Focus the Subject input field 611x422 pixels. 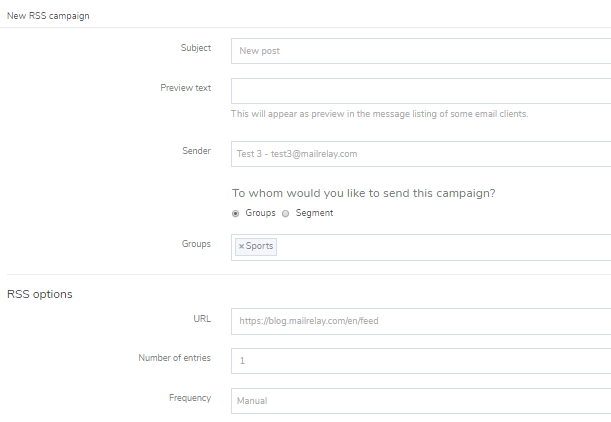pos(420,50)
